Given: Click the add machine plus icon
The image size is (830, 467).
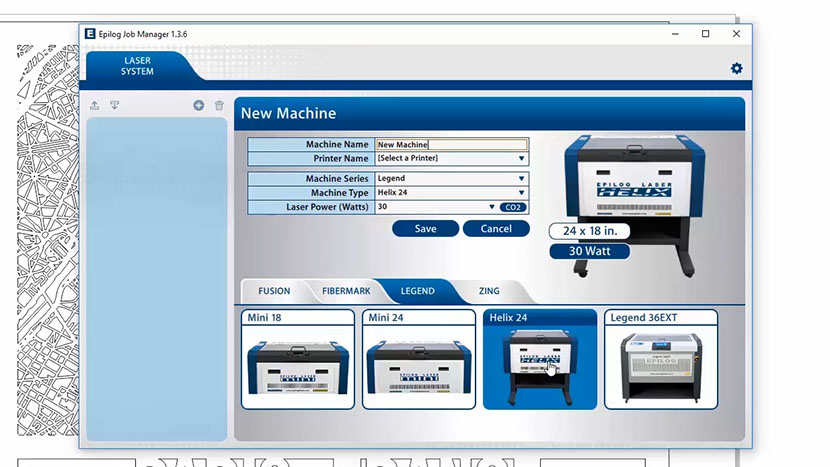Looking at the screenshot, I should (x=199, y=105).
